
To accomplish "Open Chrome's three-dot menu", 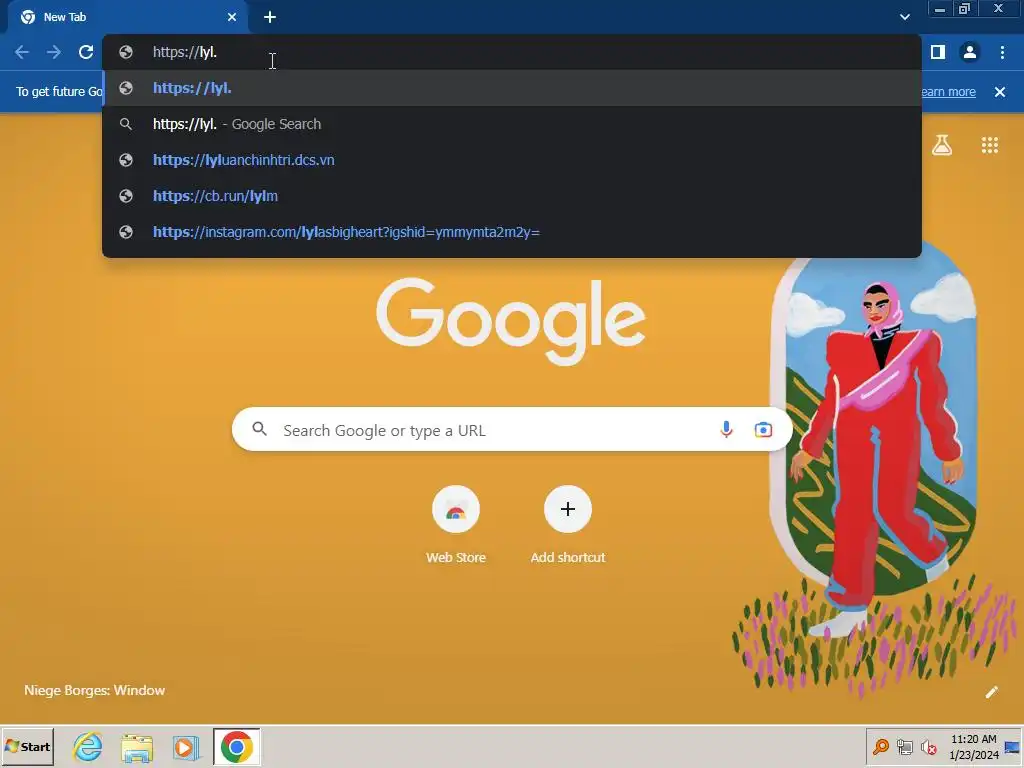I will click(1002, 52).
